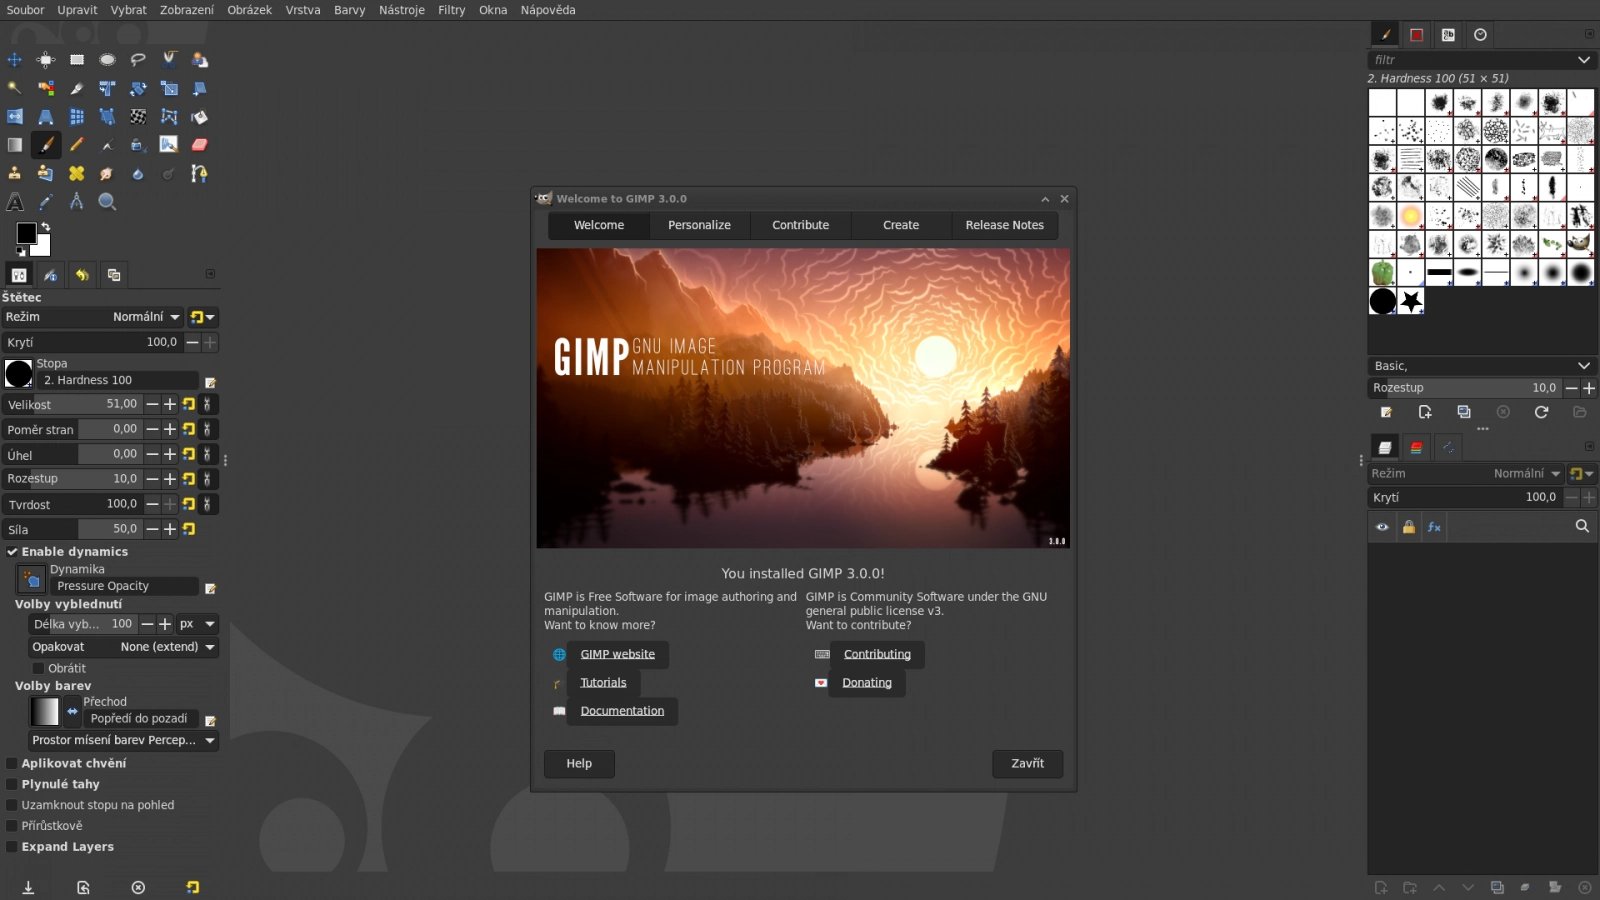
Task: Open the mode switch dropdown beside brush Režim
Action: (x=203, y=317)
